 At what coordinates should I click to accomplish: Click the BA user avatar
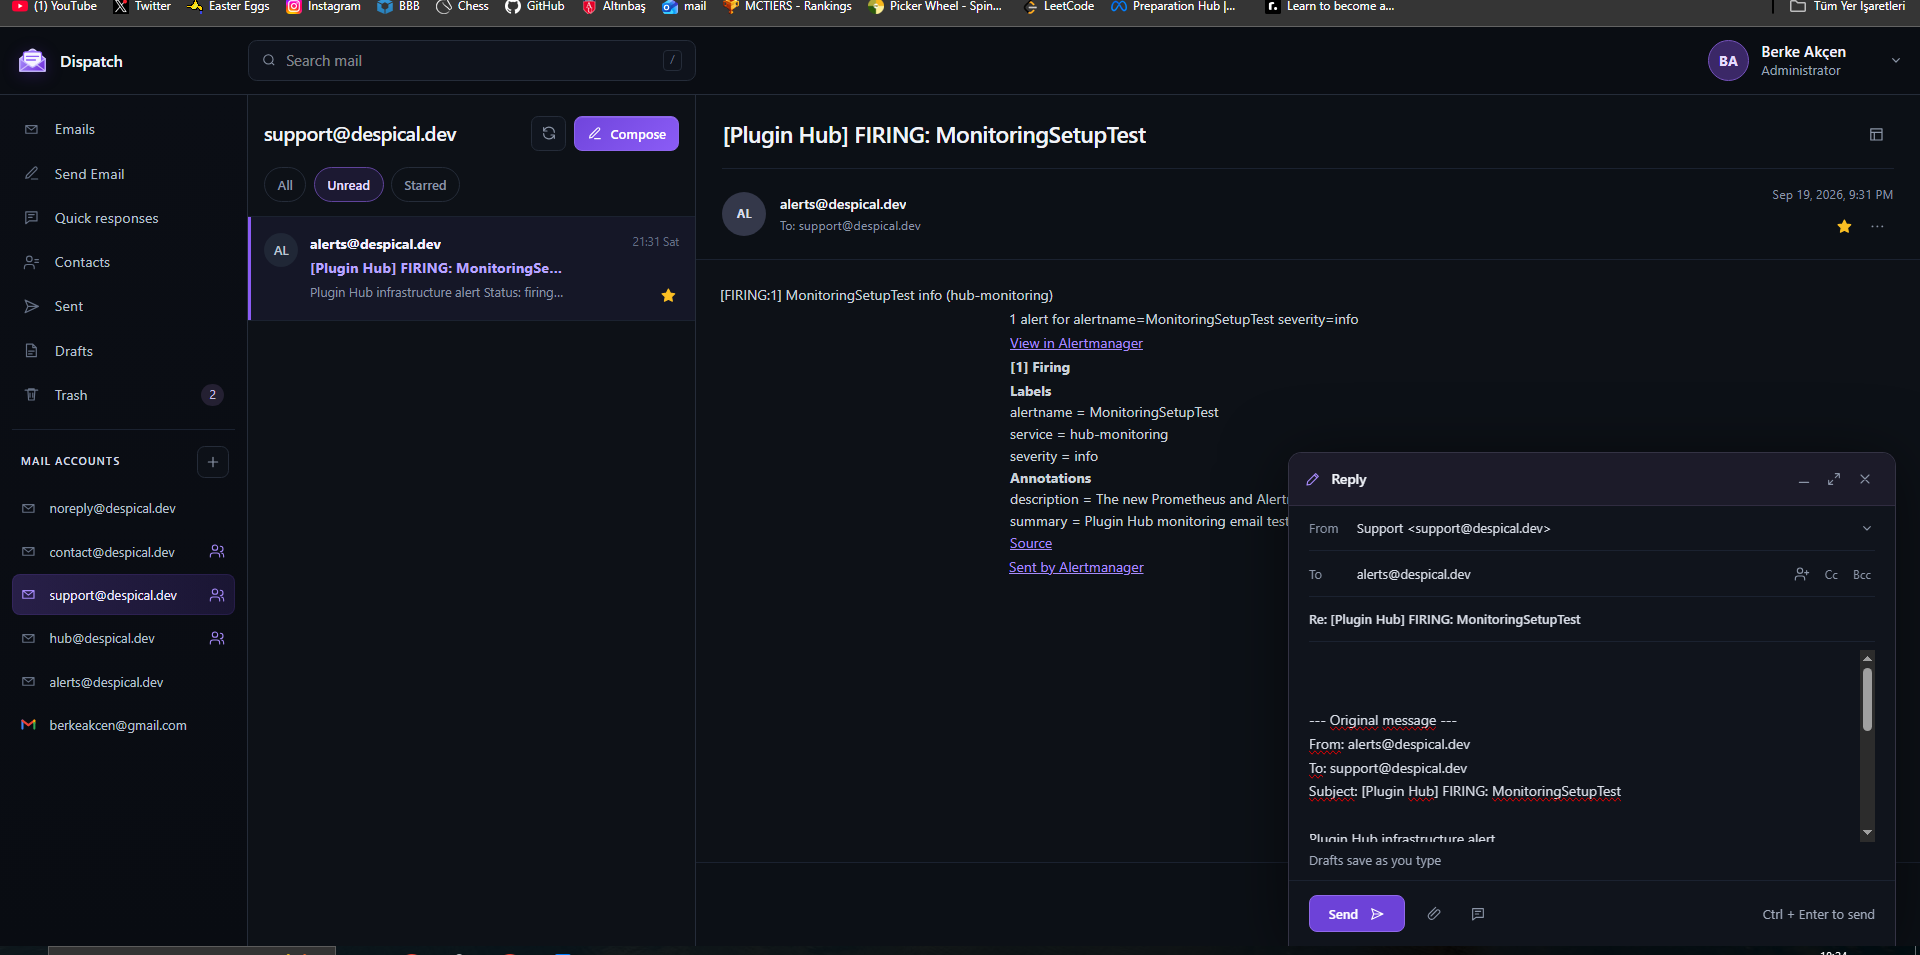[1728, 61]
